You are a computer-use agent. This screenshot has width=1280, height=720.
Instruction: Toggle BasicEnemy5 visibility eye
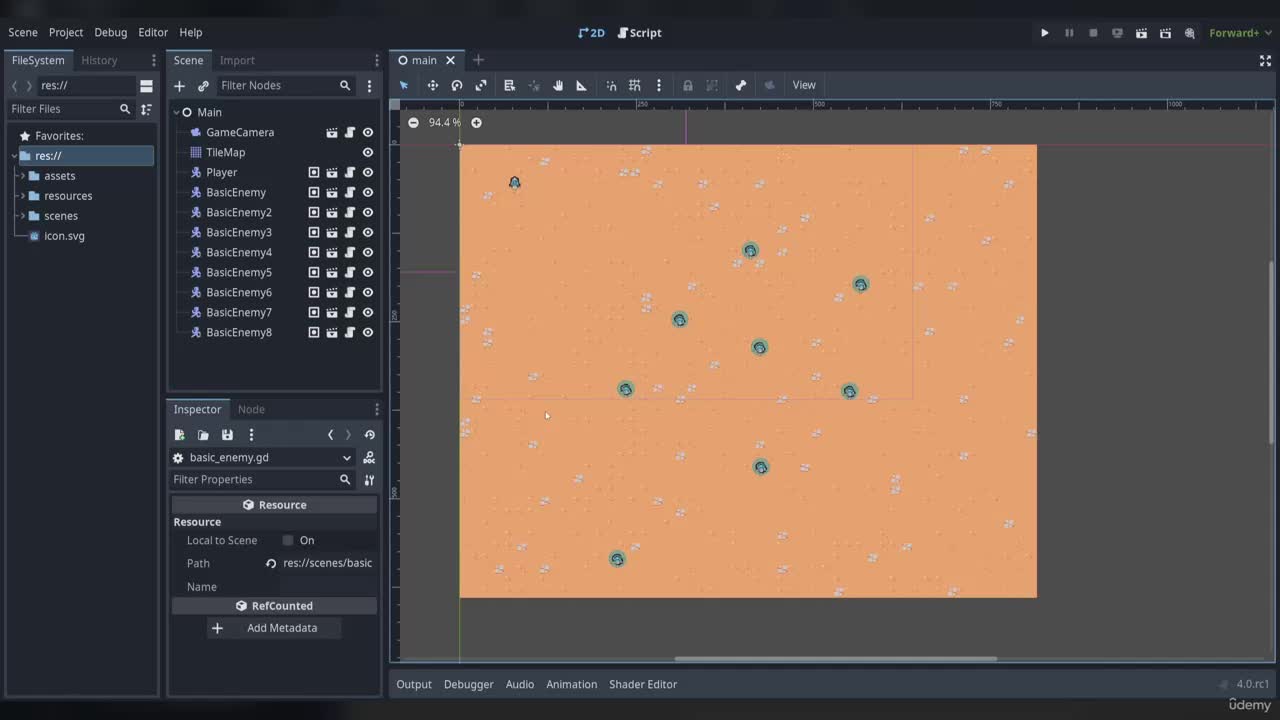tap(368, 272)
